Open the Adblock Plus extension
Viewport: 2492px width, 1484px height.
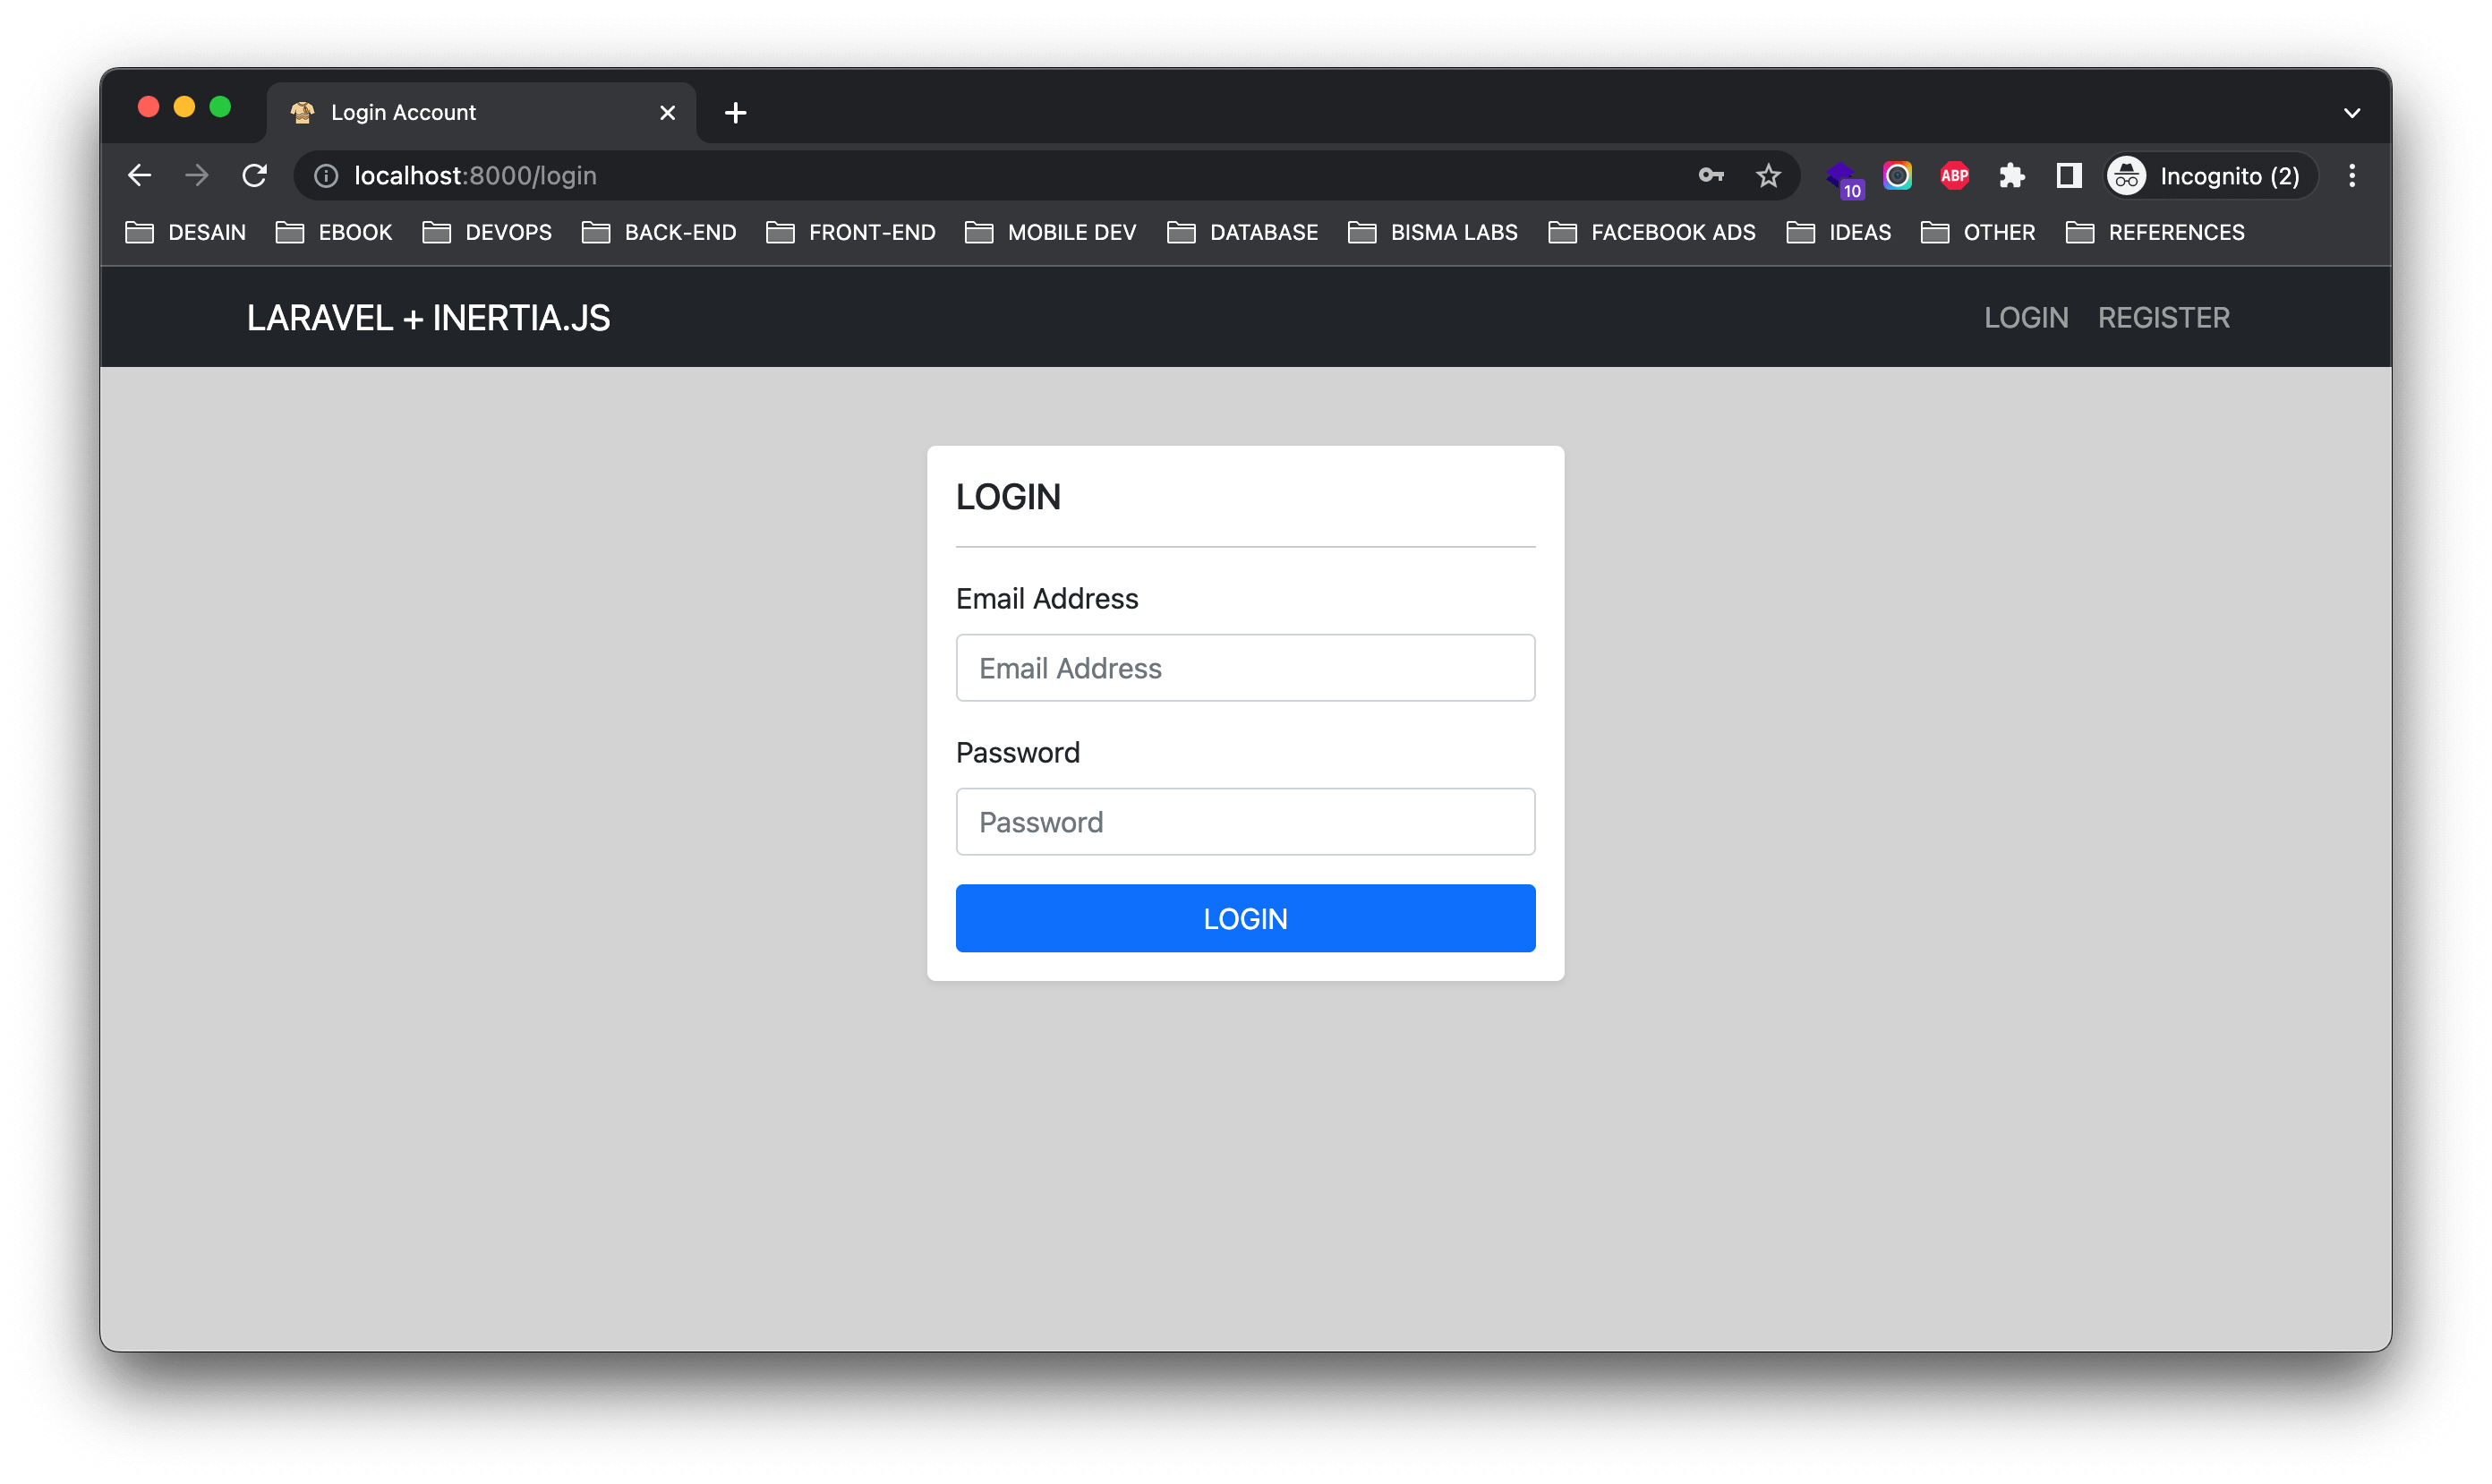click(x=1954, y=176)
